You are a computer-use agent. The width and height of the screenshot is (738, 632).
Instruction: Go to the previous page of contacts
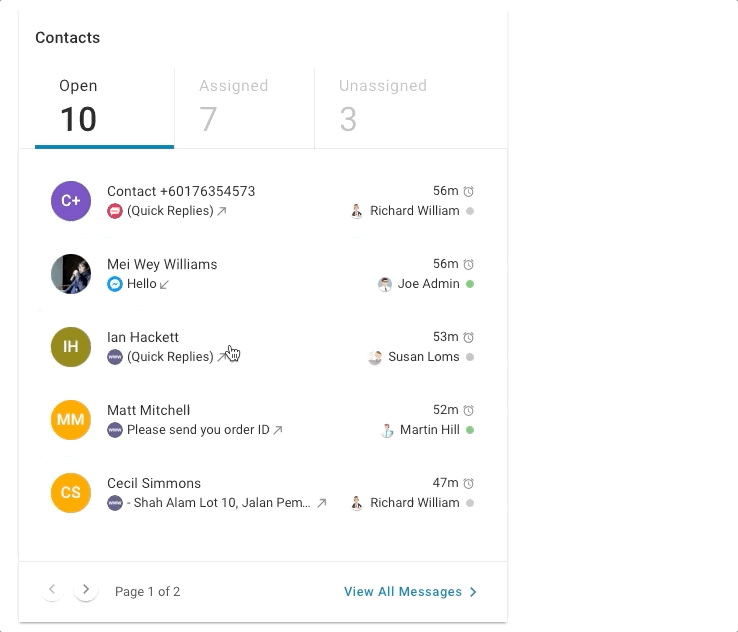(x=53, y=591)
